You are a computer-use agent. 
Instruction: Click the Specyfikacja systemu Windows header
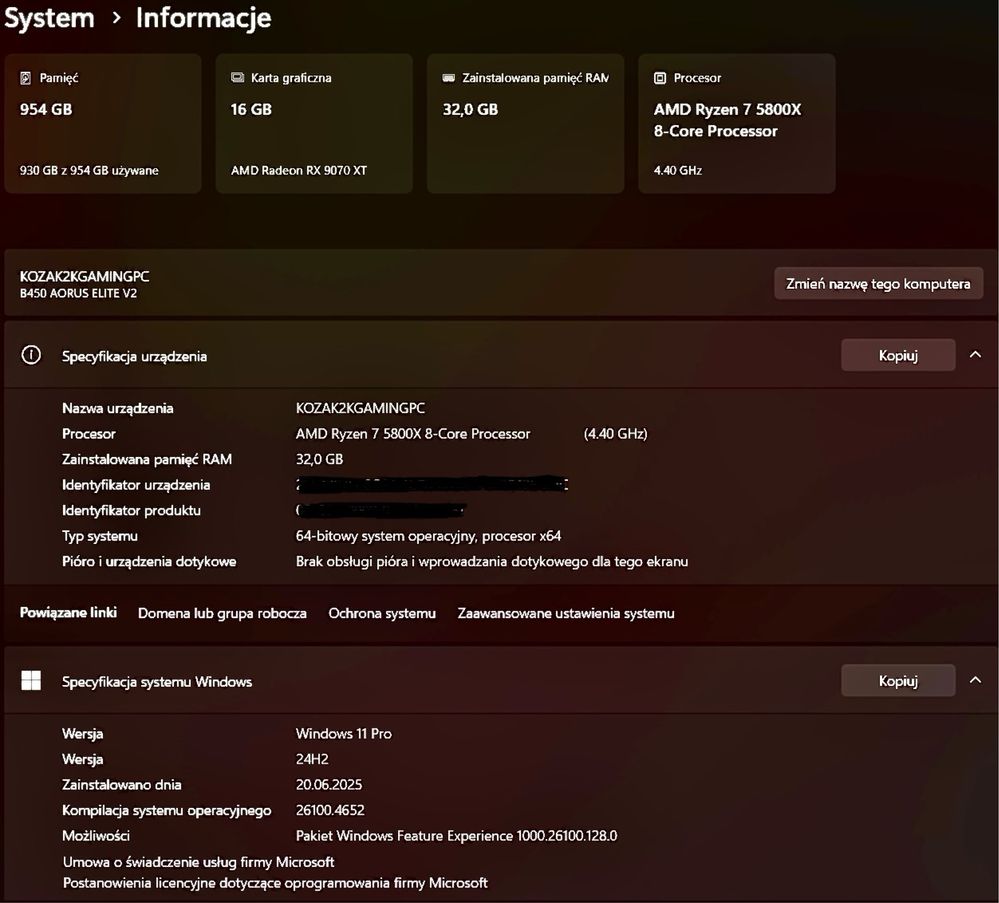click(x=500, y=681)
